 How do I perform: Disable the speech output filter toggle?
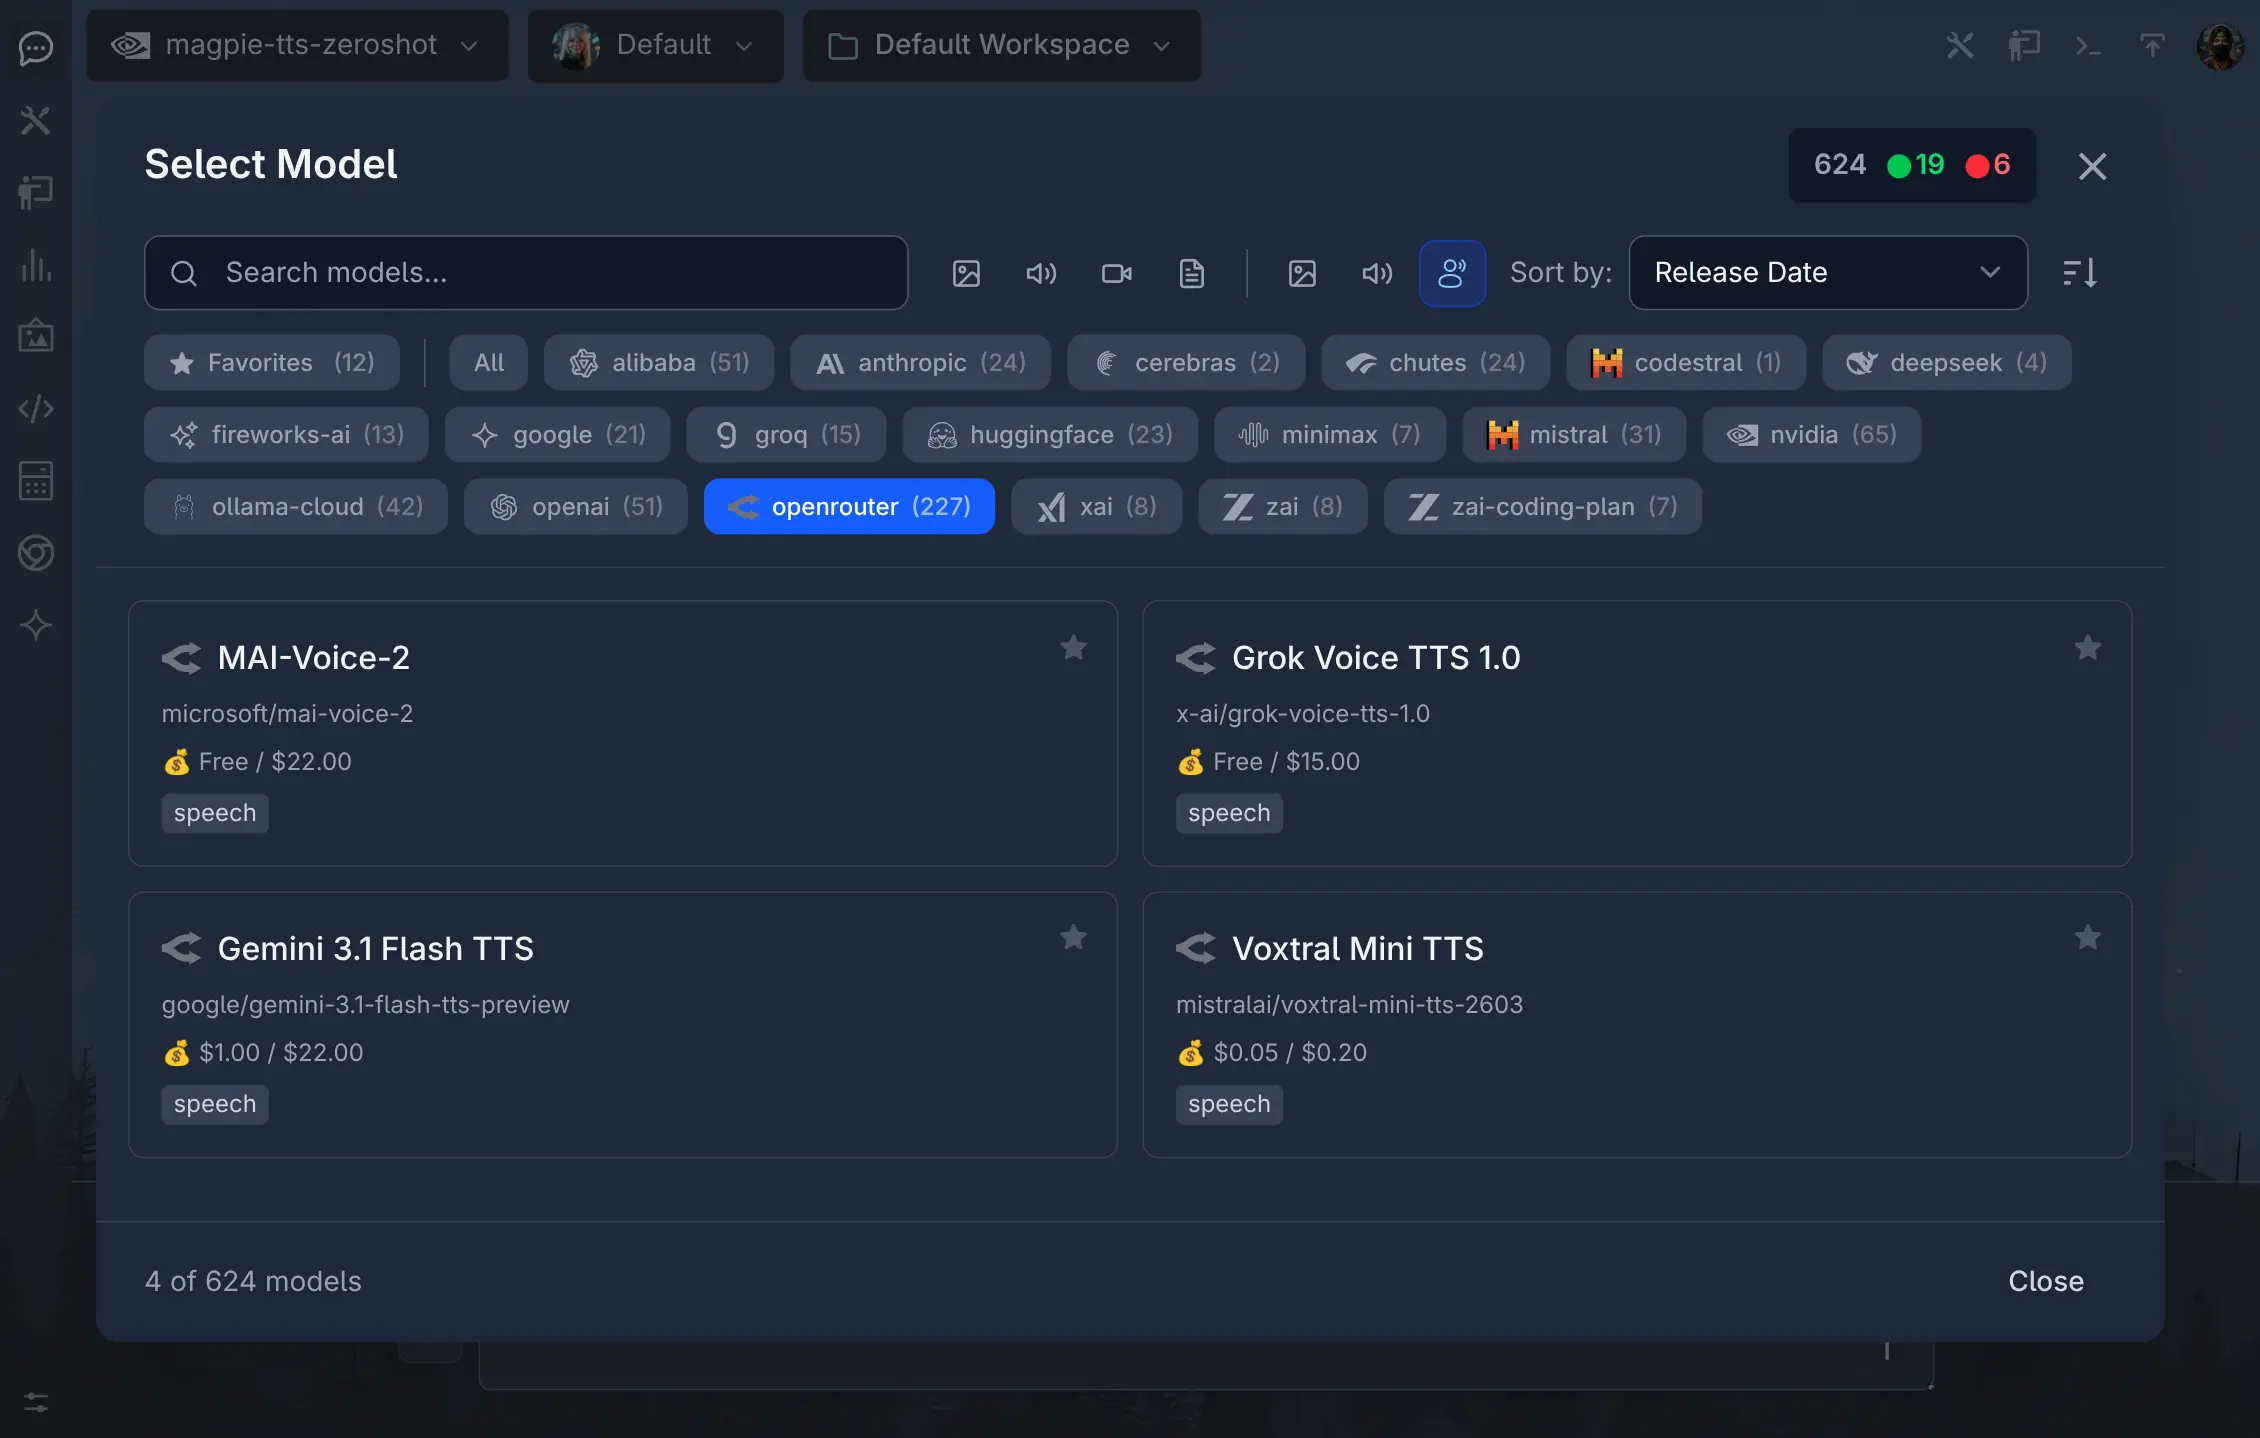click(x=1452, y=273)
